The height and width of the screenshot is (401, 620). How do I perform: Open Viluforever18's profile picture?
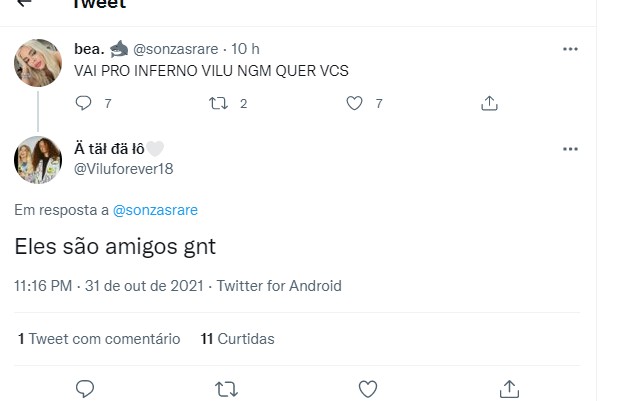(x=39, y=159)
